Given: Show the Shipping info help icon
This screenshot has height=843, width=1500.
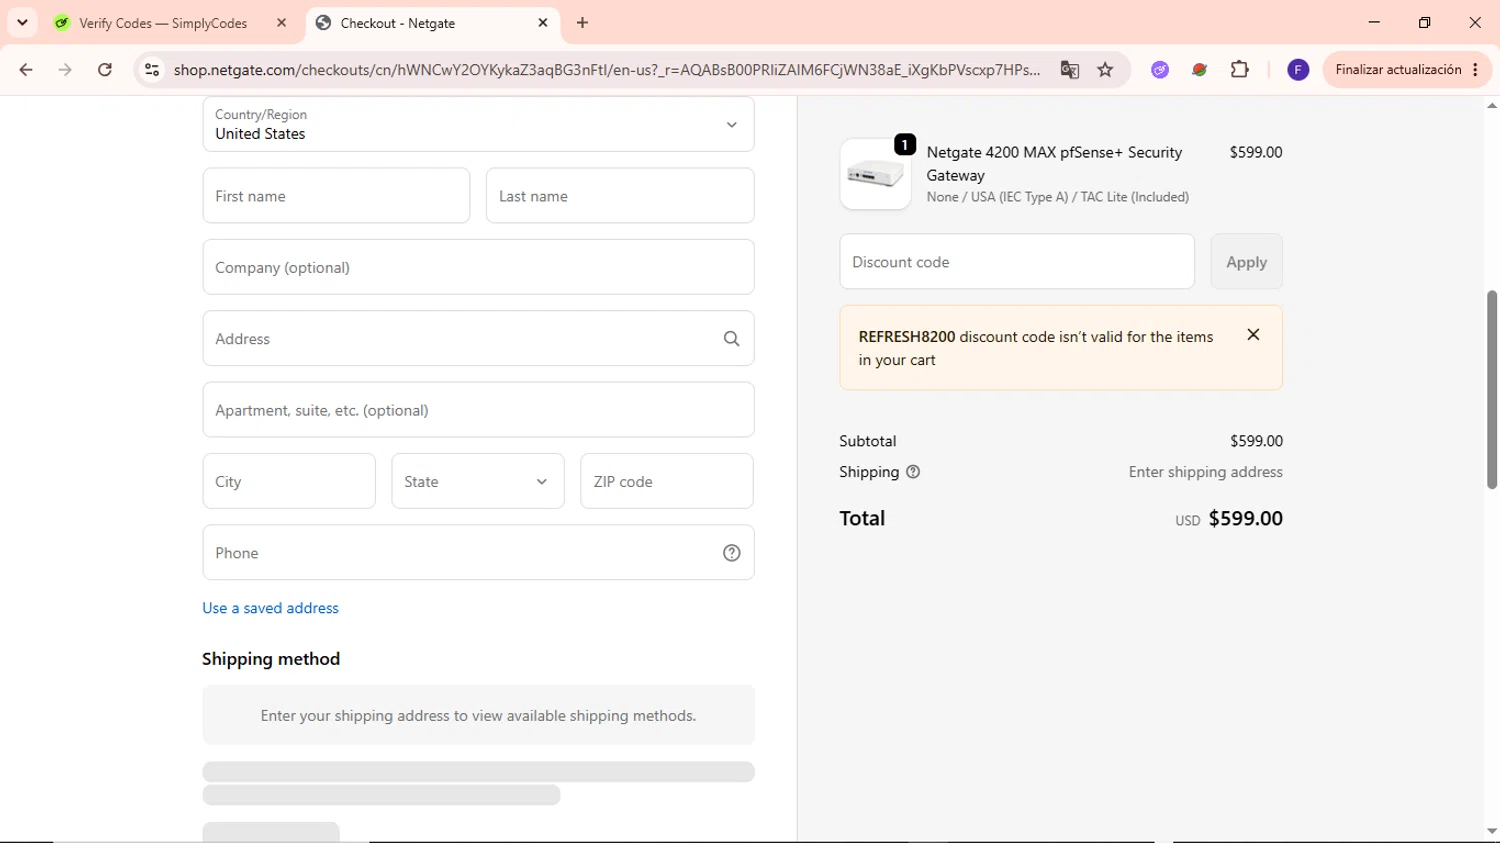Looking at the screenshot, I should 913,472.
